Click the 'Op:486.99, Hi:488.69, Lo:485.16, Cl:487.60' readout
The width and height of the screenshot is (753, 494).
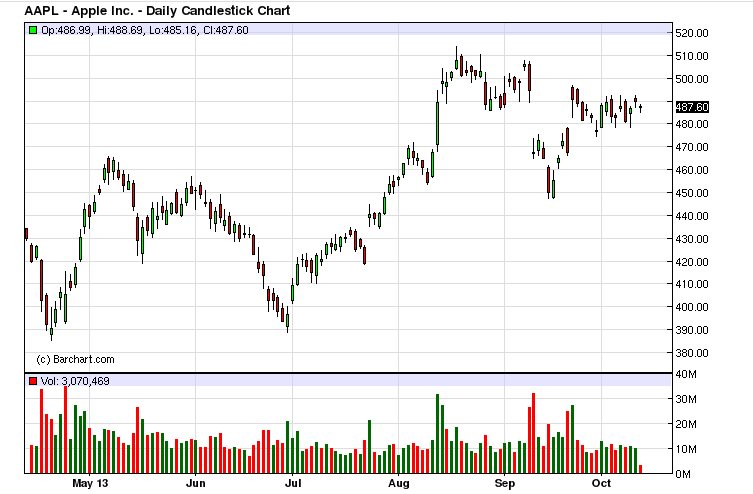[x=145, y=30]
